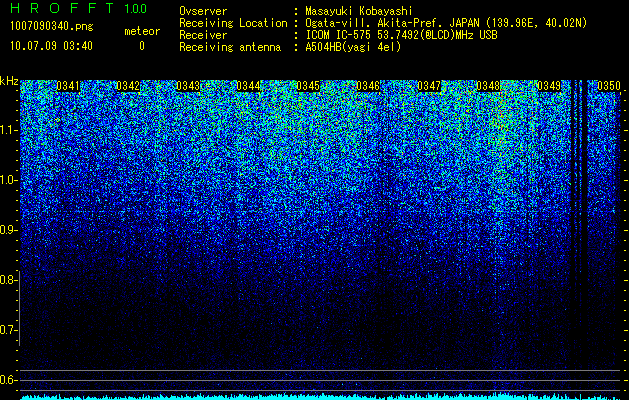Click the date 10.07.09 03:40
The image size is (629, 400).
(x=51, y=46)
